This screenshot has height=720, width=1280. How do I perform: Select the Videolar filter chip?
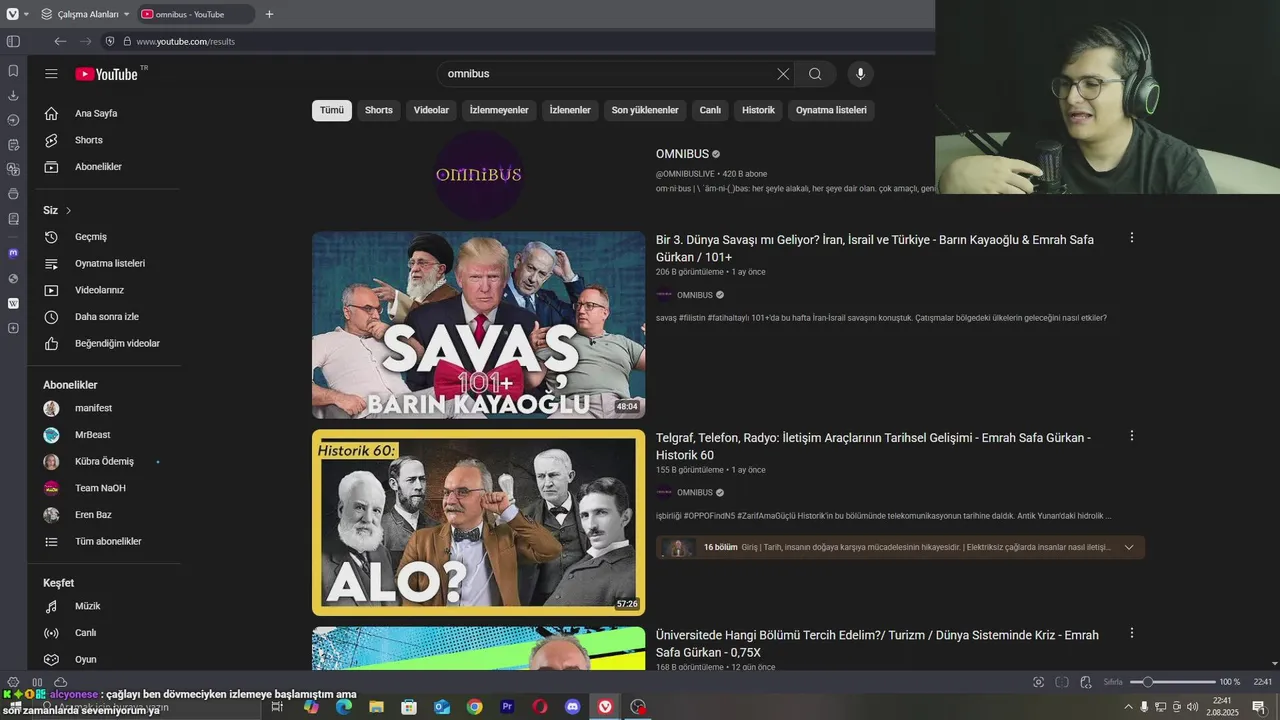pos(431,110)
